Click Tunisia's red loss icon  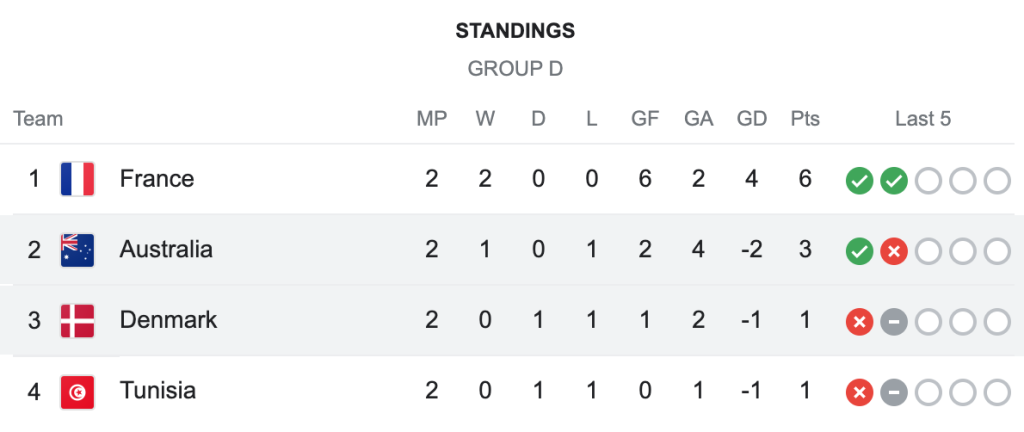click(859, 392)
